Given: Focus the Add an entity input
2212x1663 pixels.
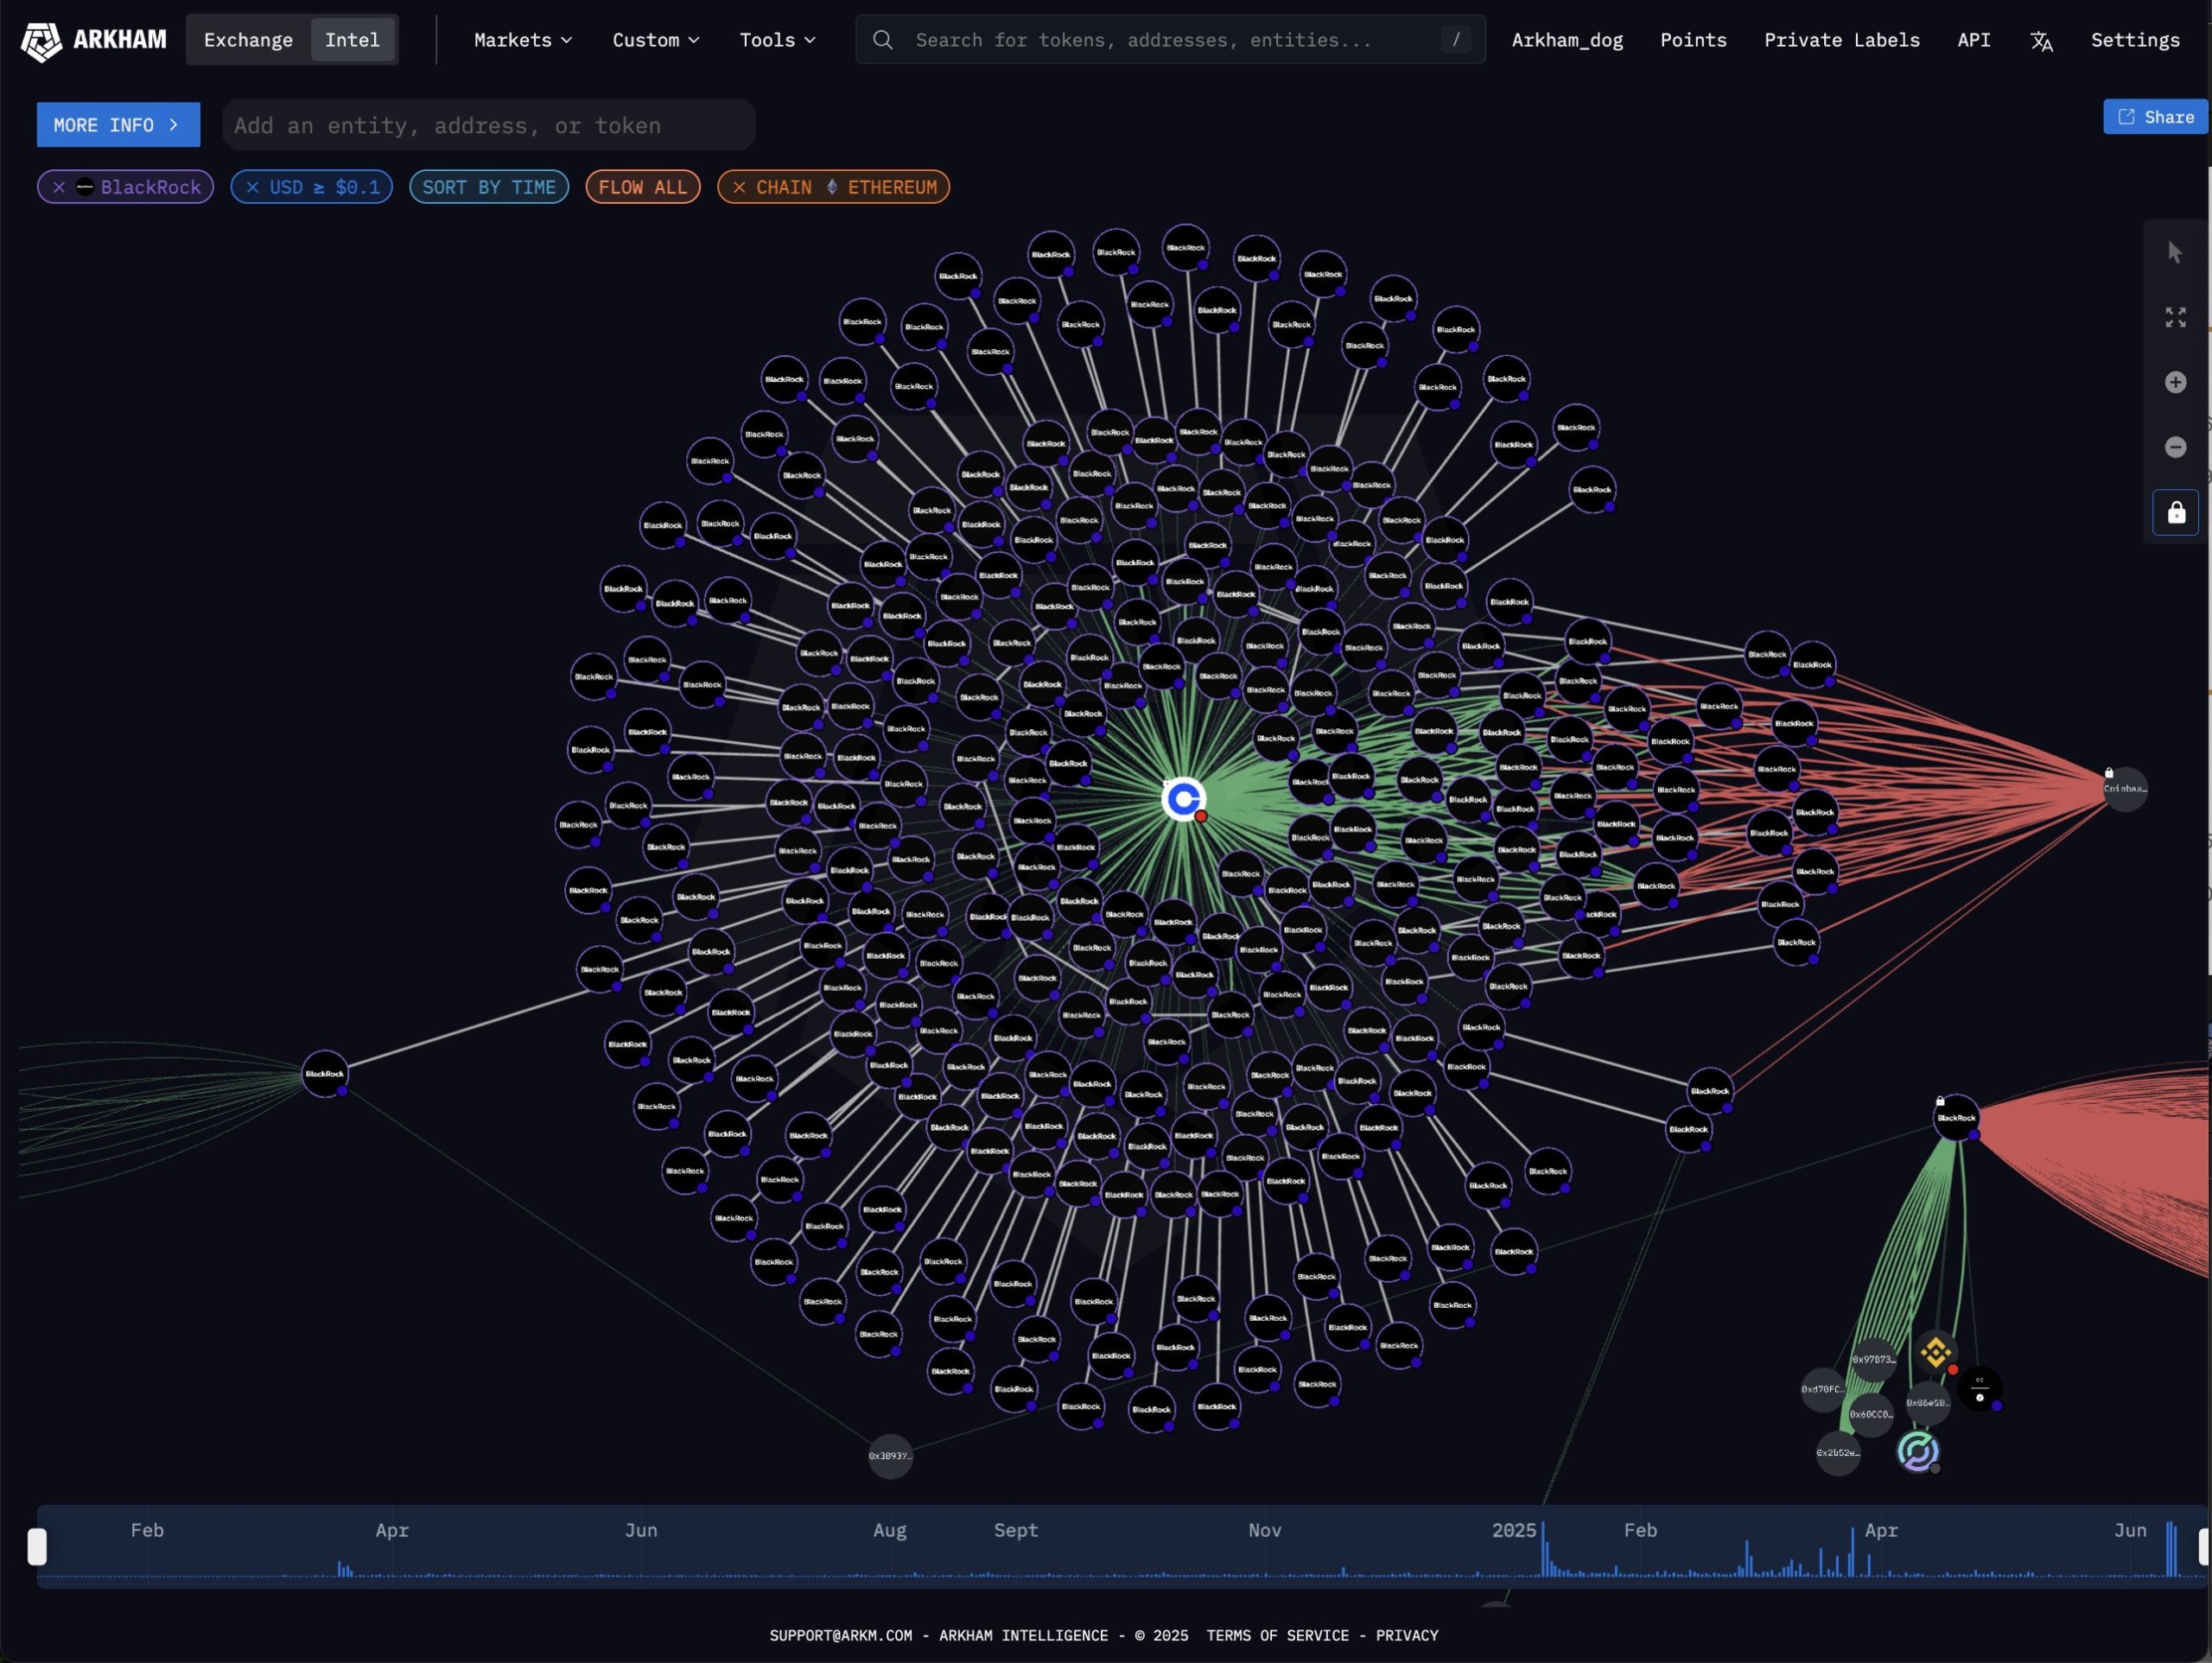Looking at the screenshot, I should 489,125.
